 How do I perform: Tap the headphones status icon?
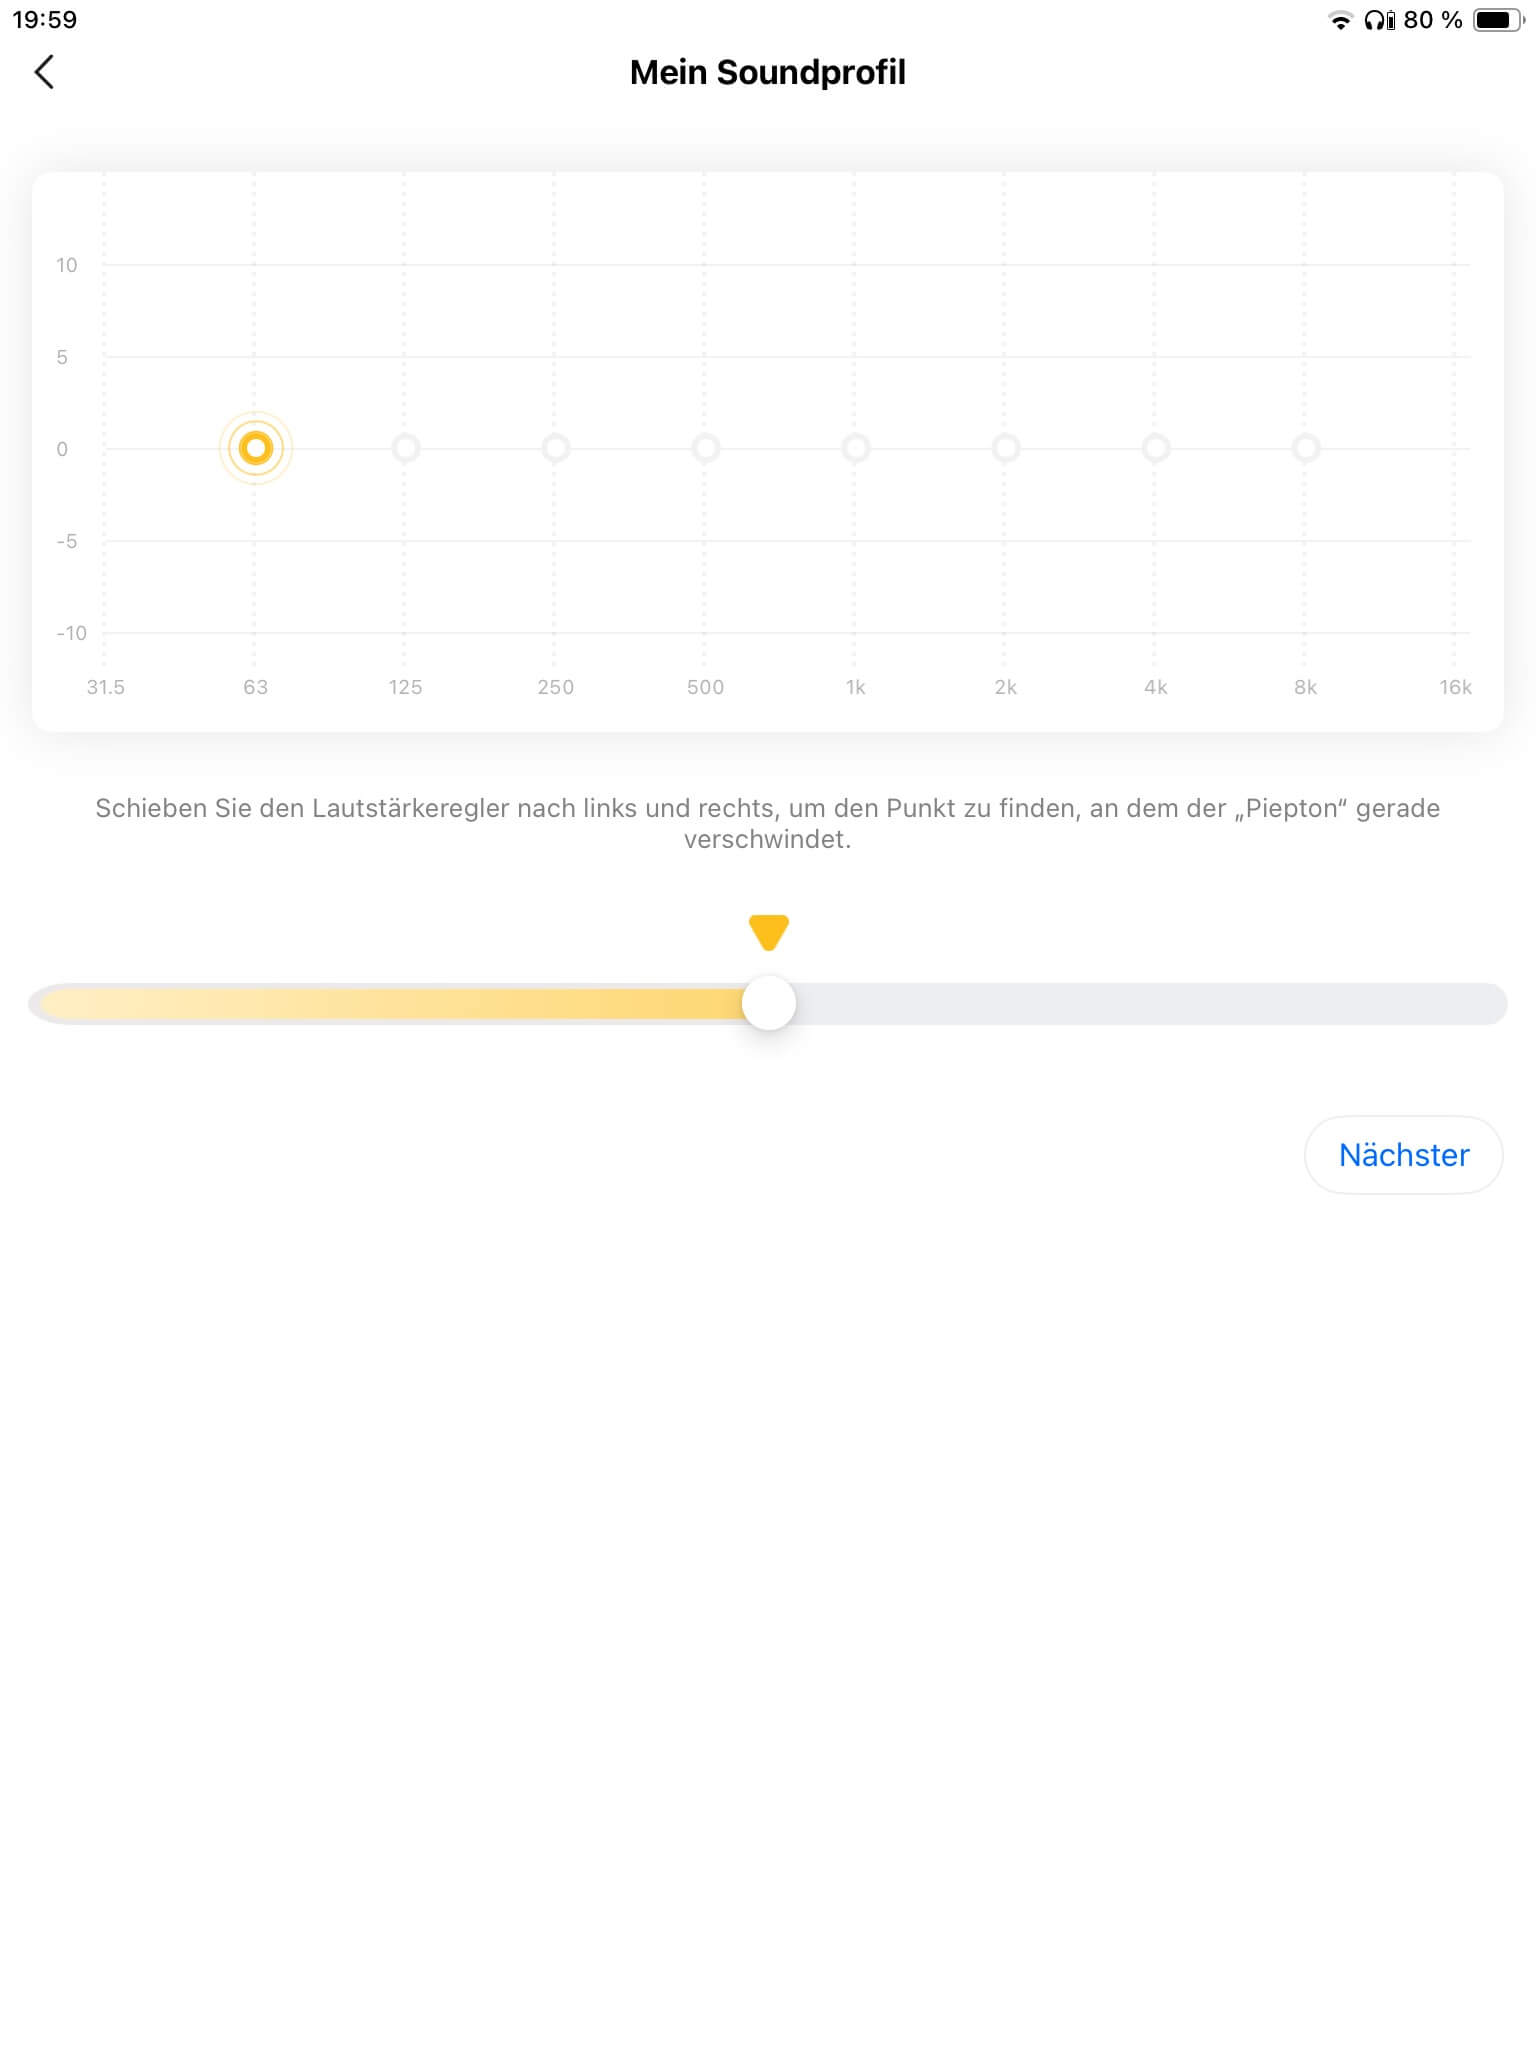pyautogui.click(x=1379, y=20)
